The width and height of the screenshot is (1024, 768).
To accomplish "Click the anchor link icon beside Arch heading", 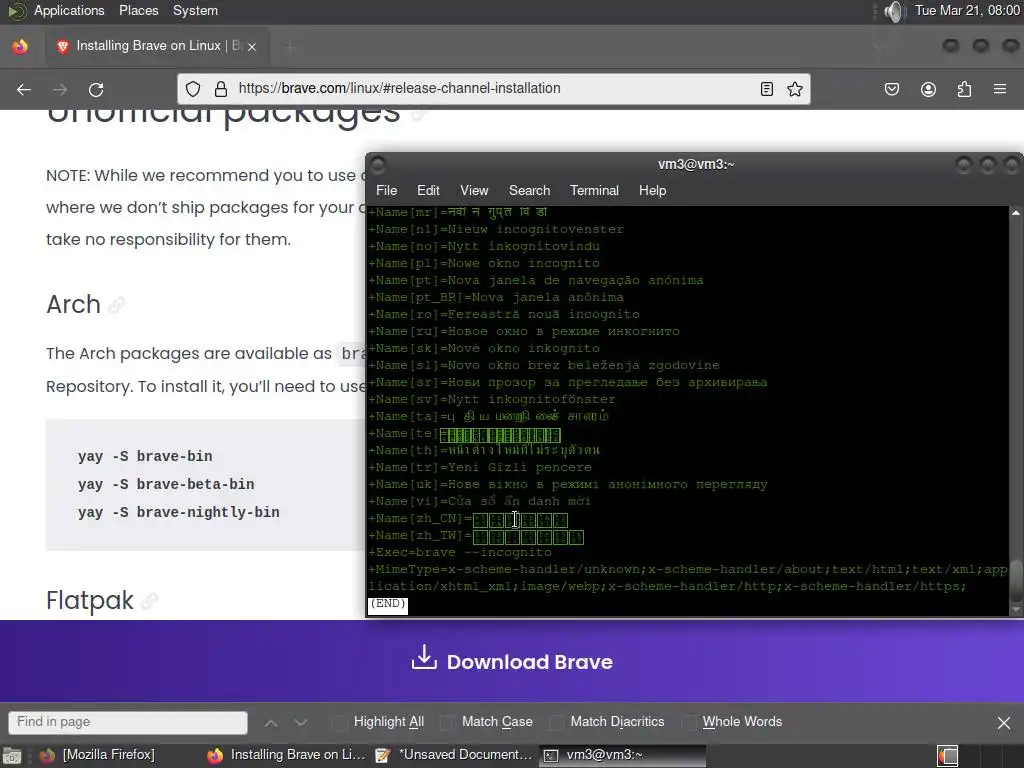I will coord(117,305).
